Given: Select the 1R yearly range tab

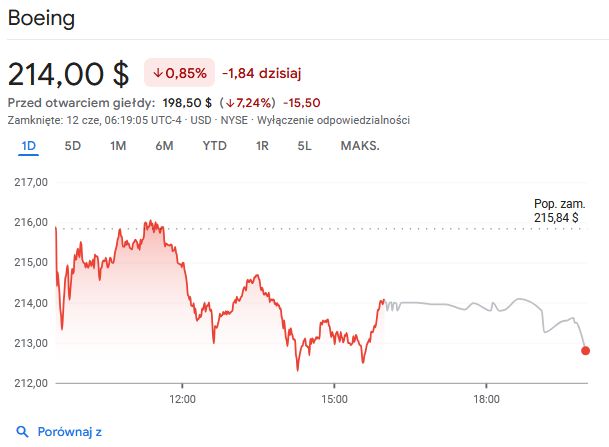Looking at the screenshot, I should pyautogui.click(x=263, y=146).
